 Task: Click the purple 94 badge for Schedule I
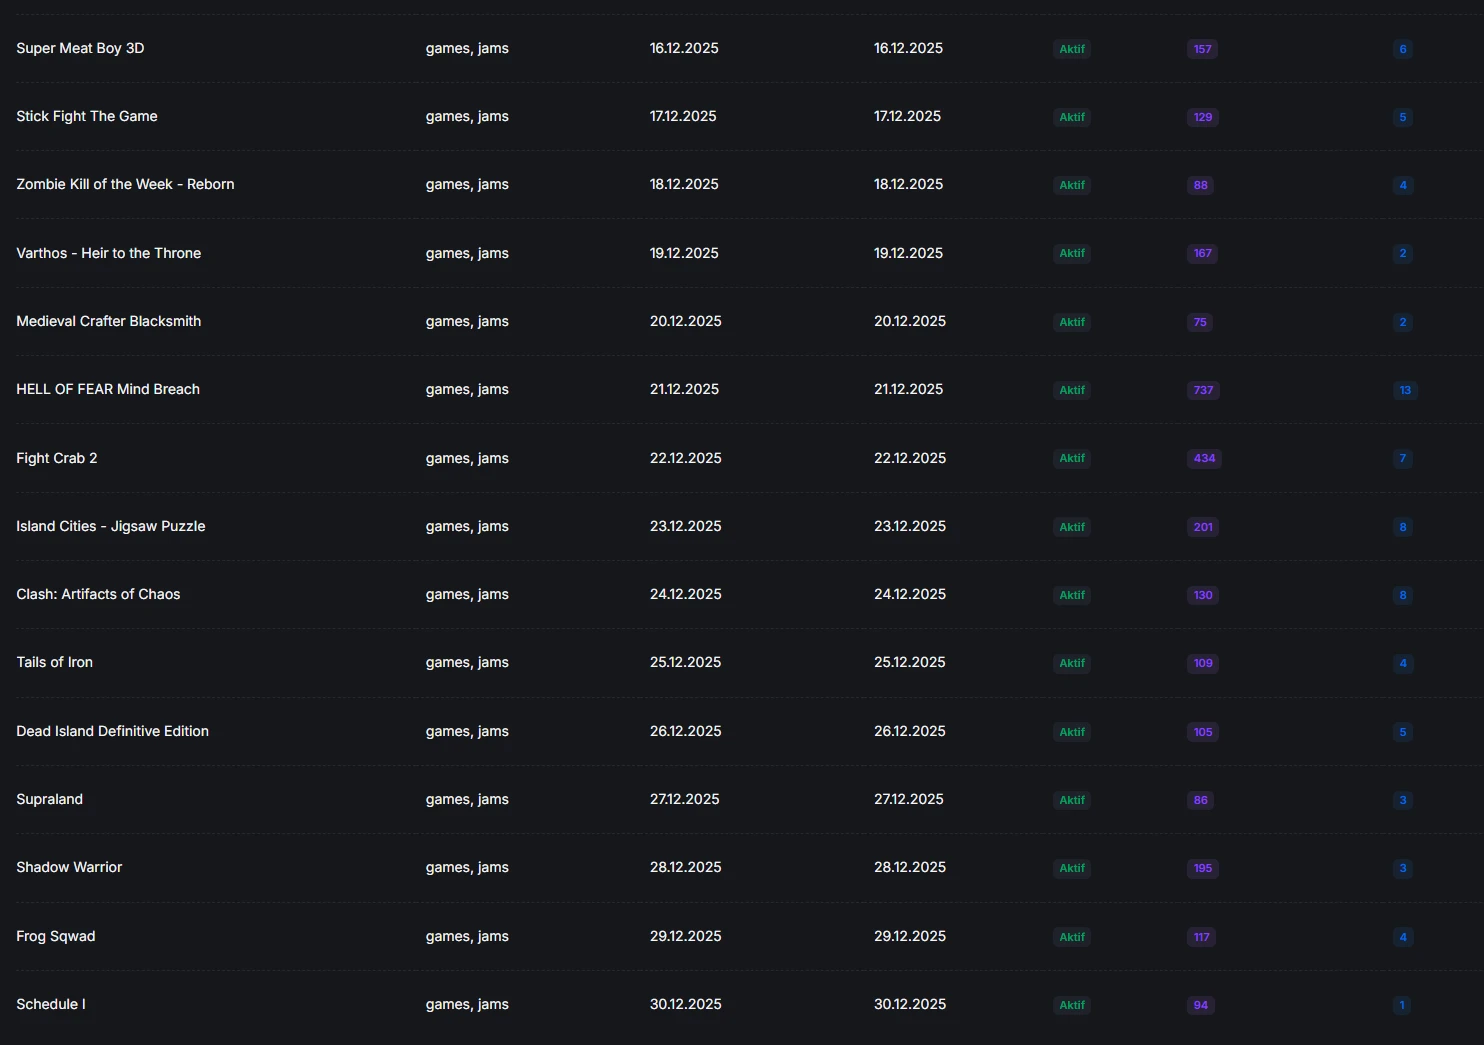click(x=1200, y=1005)
